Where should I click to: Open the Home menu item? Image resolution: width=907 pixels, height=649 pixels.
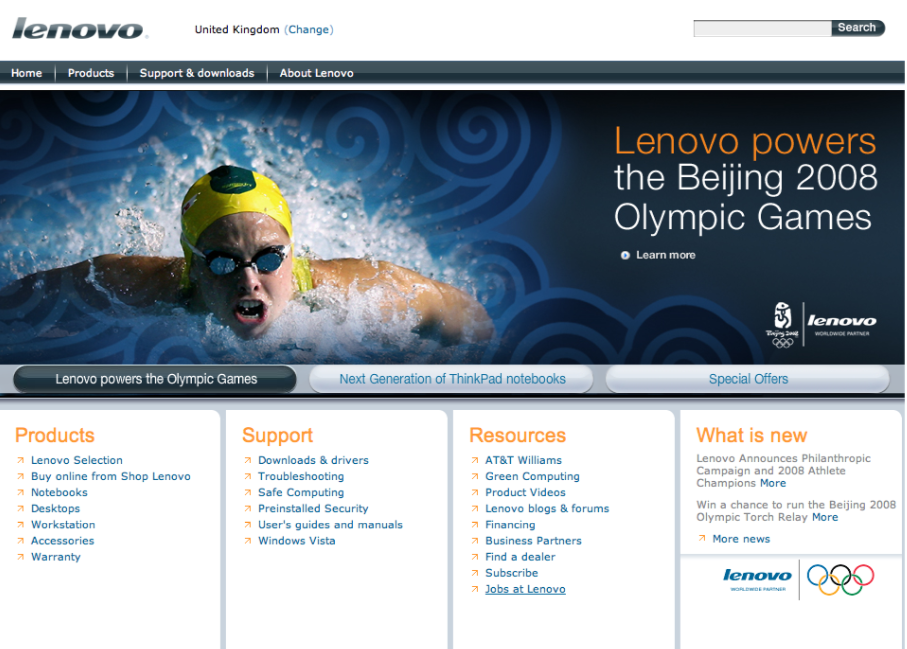tap(27, 73)
